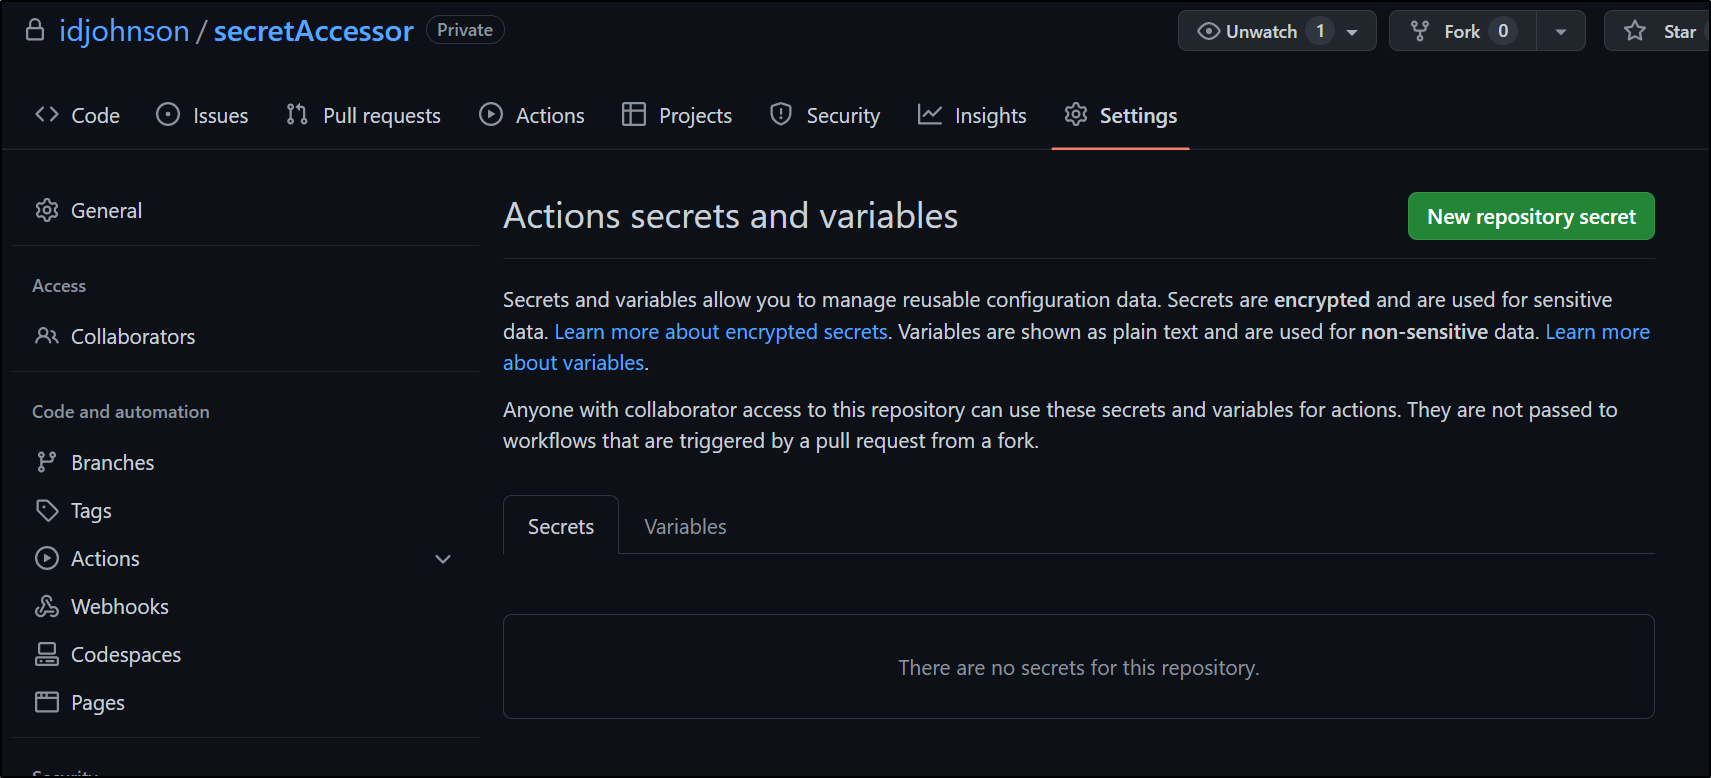Click the fork count badge showing 0
Image resolution: width=1711 pixels, height=778 pixels.
pyautogui.click(x=1503, y=31)
